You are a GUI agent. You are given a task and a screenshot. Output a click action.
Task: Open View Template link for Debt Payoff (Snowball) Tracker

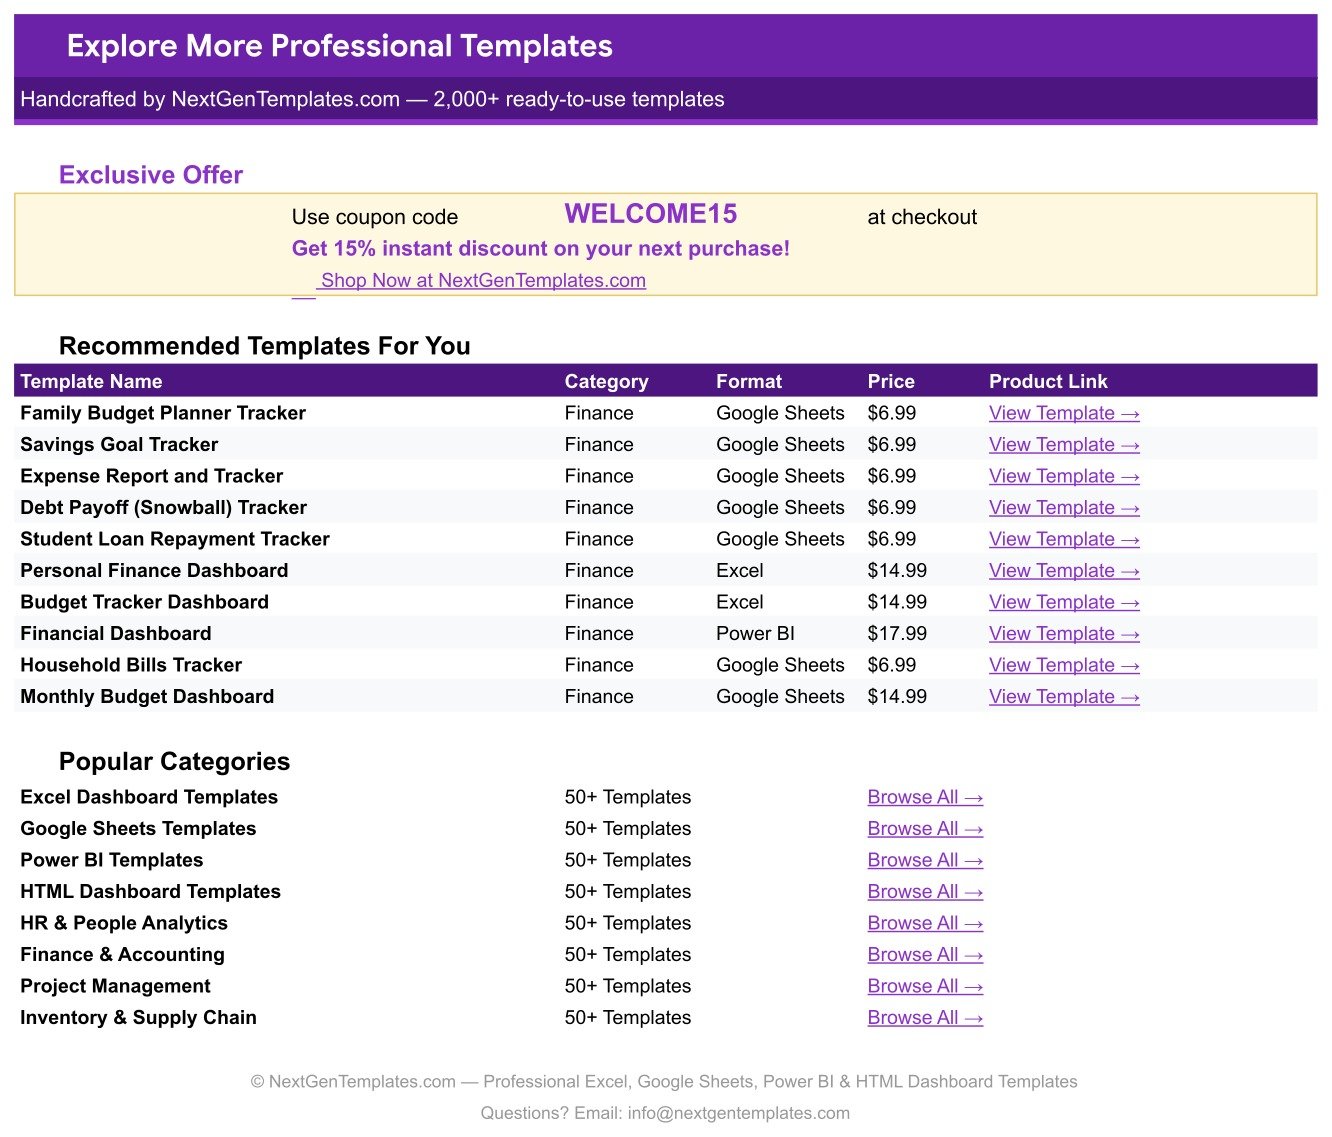point(1064,508)
